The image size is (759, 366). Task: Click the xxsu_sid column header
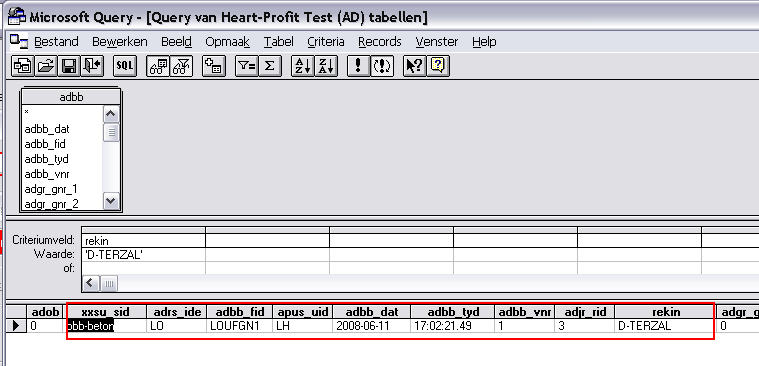106,312
